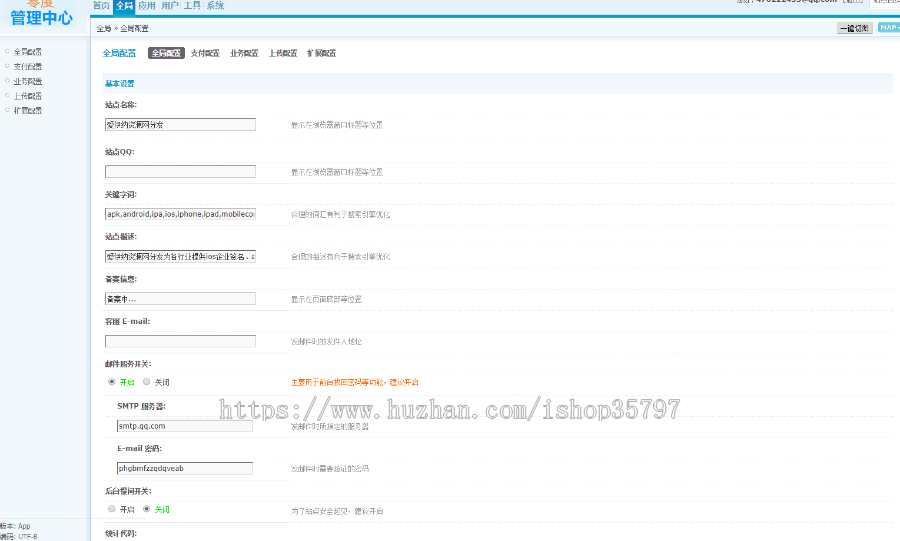Select 支付配置 in the left sidebar
The width and height of the screenshot is (900, 541).
click(x=28, y=66)
